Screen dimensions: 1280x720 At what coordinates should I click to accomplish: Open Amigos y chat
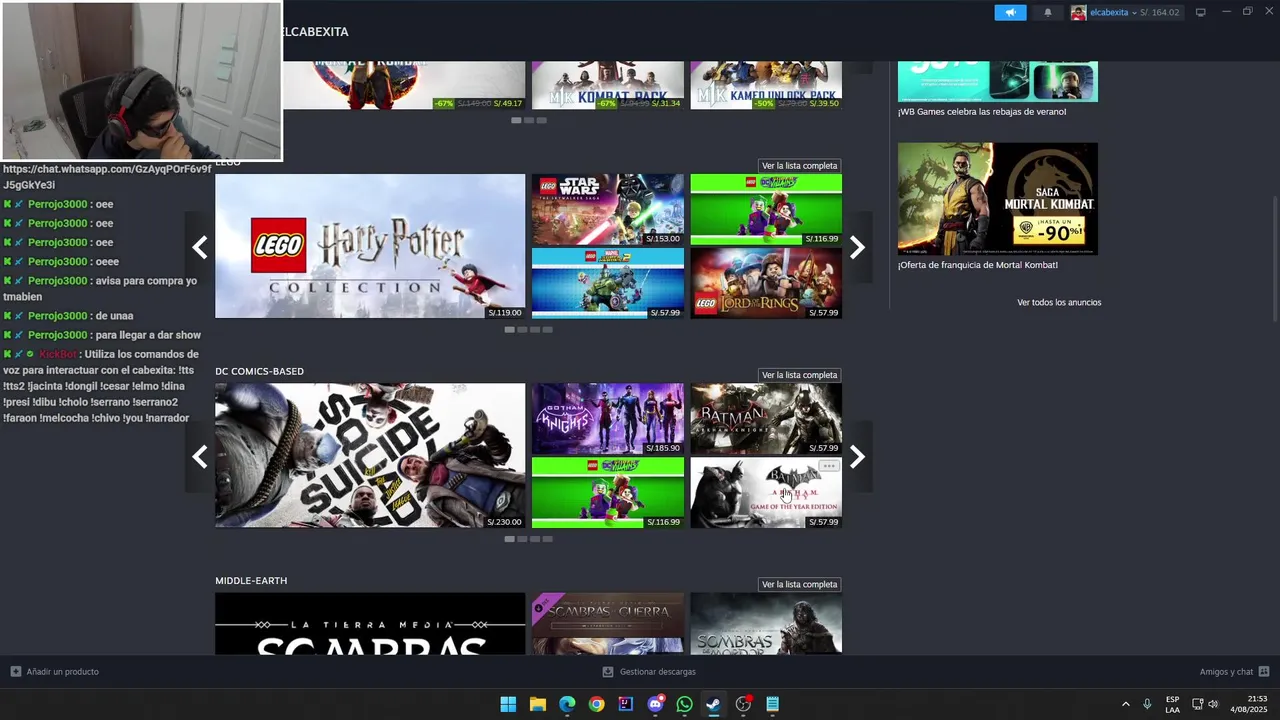click(x=1234, y=672)
